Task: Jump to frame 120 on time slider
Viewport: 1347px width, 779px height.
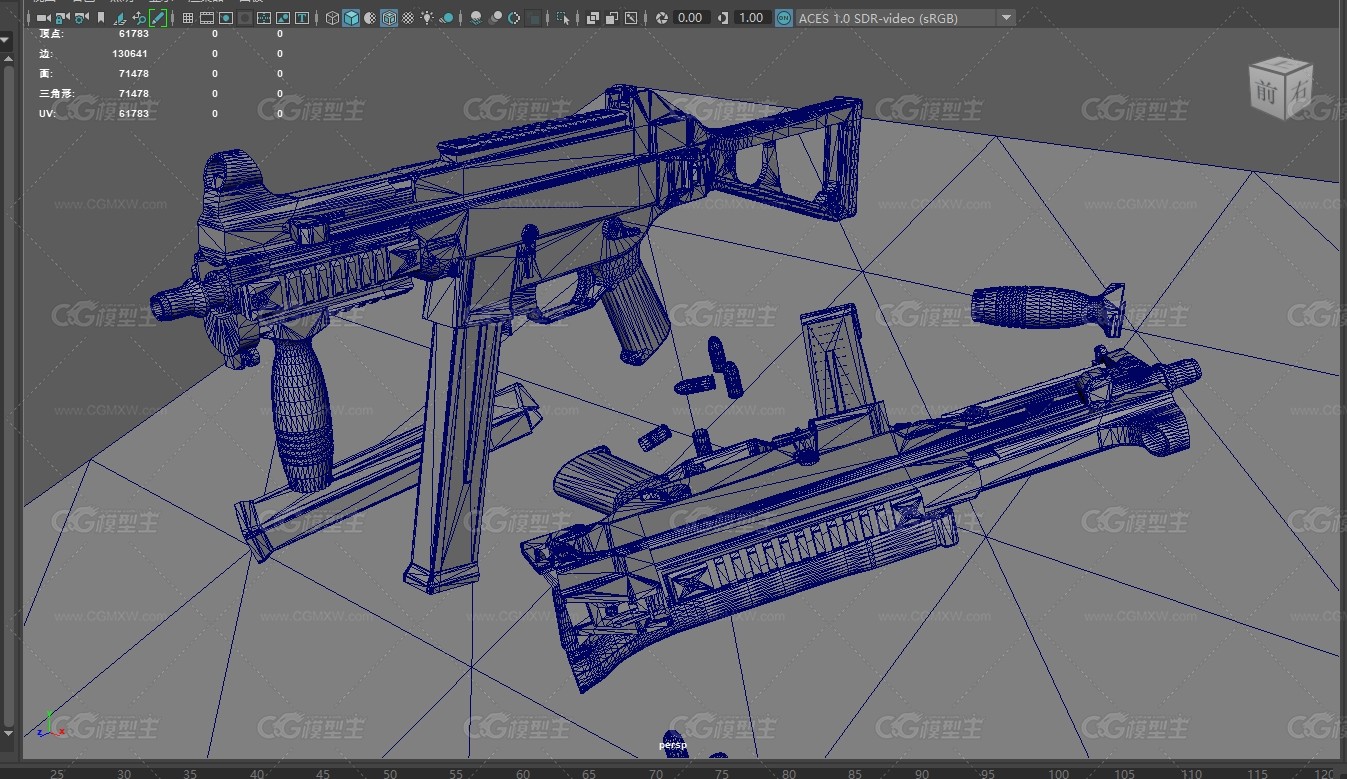Action: pos(1324,773)
